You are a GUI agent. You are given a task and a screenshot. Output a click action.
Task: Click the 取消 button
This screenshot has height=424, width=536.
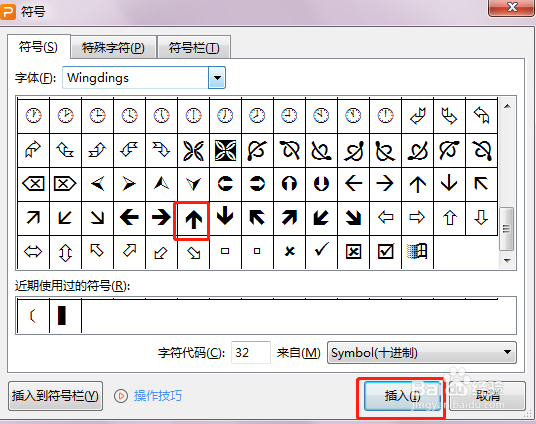coord(488,396)
